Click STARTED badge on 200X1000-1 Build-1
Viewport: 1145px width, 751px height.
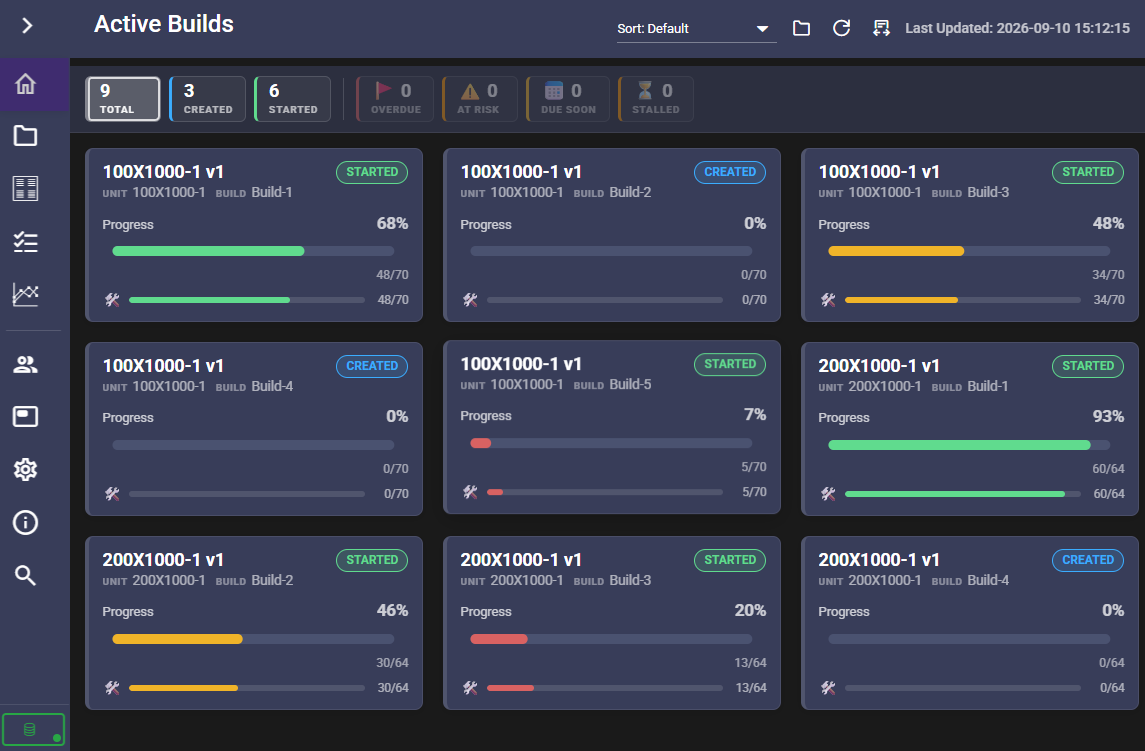coord(1087,365)
